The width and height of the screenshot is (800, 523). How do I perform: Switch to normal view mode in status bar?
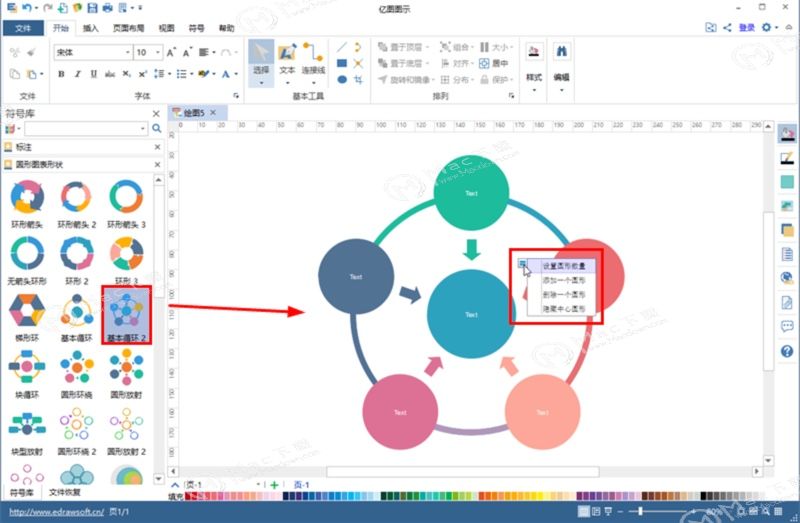pos(583,511)
